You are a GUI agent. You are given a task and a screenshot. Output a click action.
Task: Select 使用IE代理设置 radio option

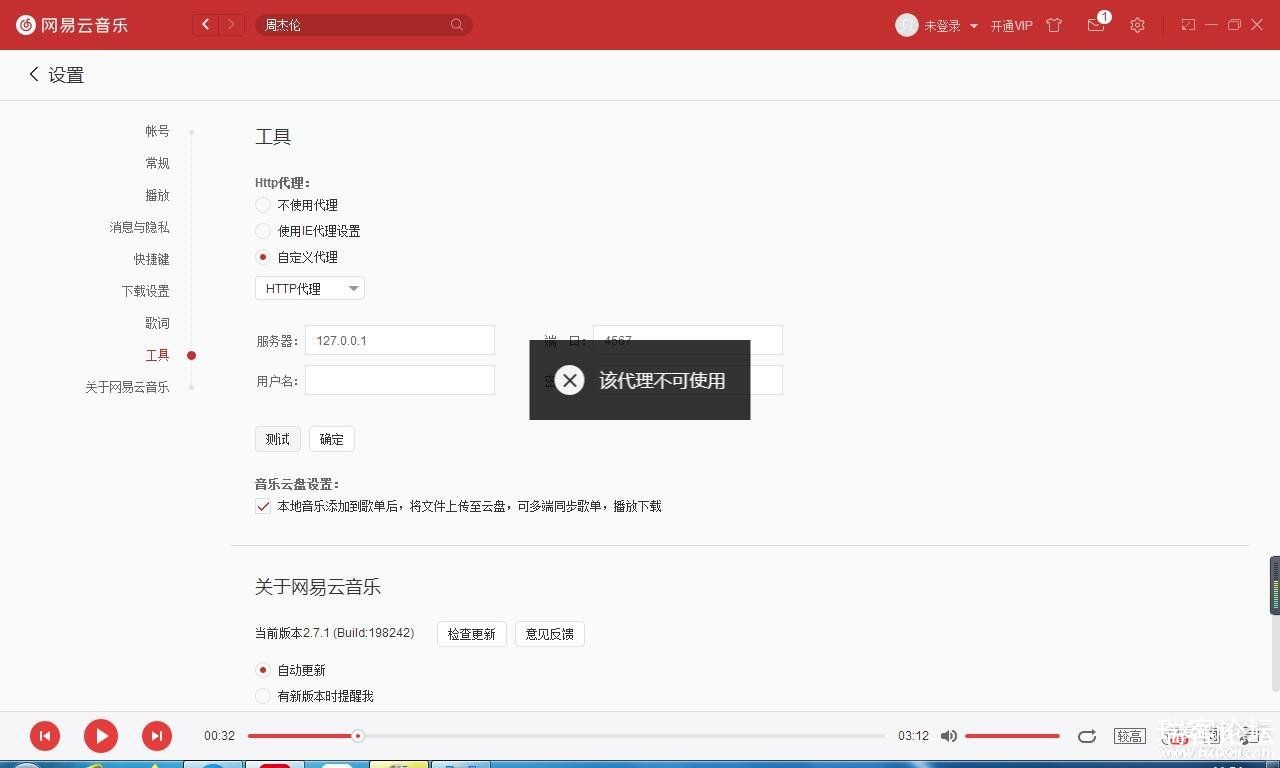point(263,231)
